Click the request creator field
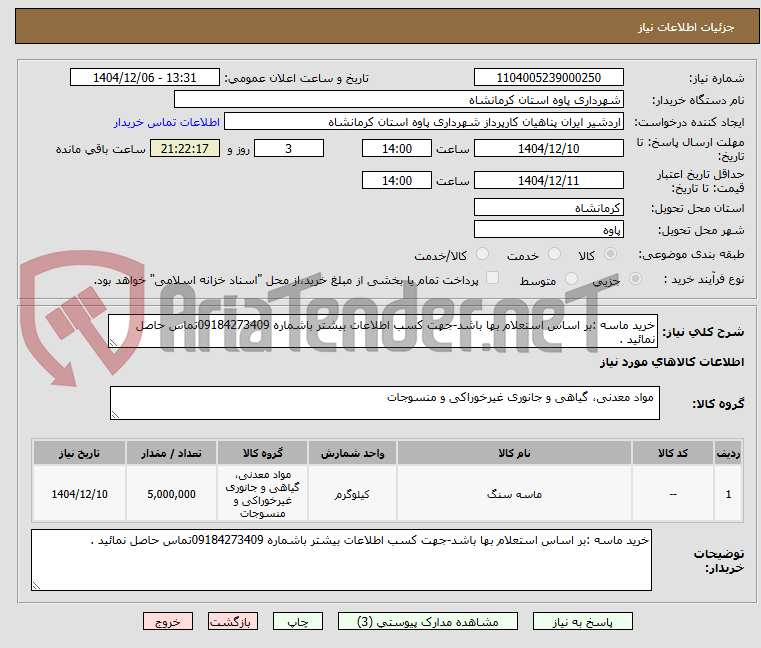Screen dimensions: 761x648 [x=424, y=122]
